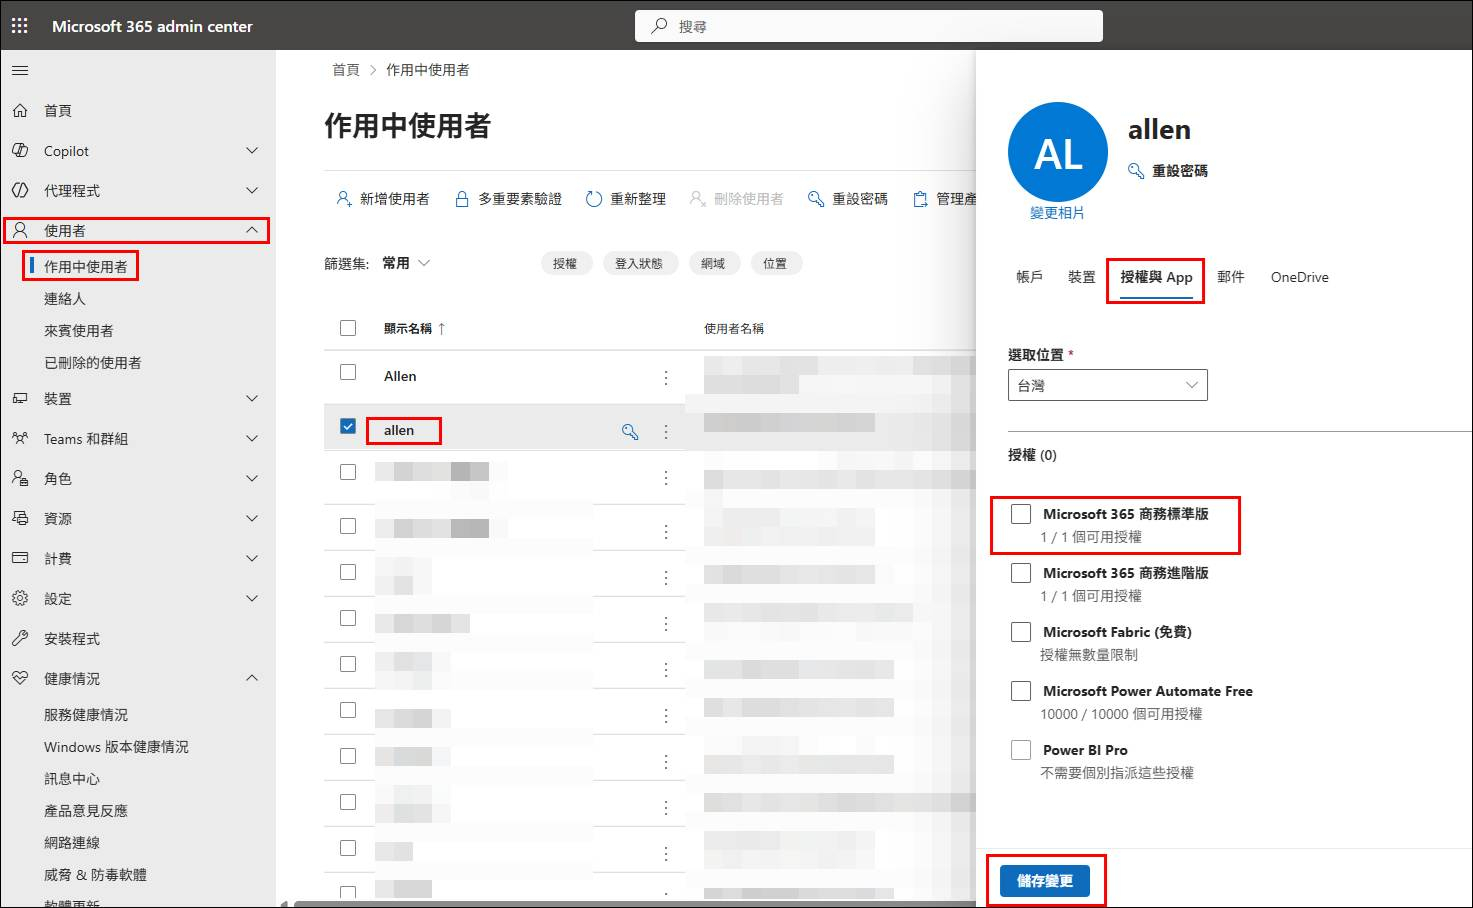Click the search magnifier icon in the top bar
Screen dimensions: 1473x908
(659, 26)
